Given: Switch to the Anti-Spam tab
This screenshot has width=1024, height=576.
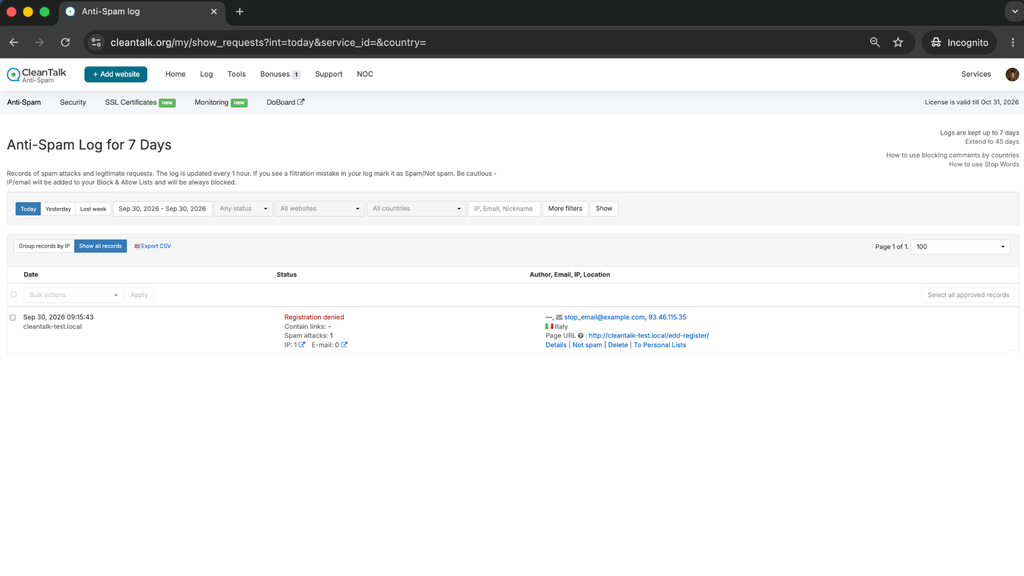Looking at the screenshot, I should [x=24, y=103].
